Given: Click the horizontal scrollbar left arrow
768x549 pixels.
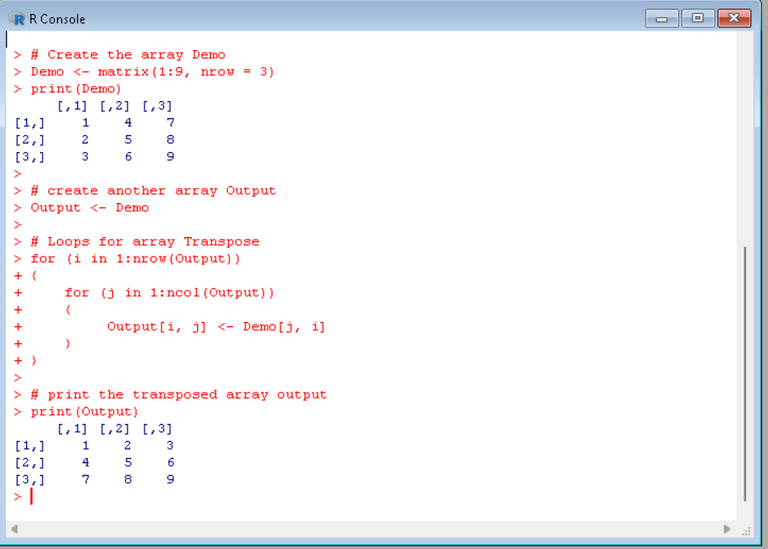Looking at the screenshot, I should (x=14, y=529).
